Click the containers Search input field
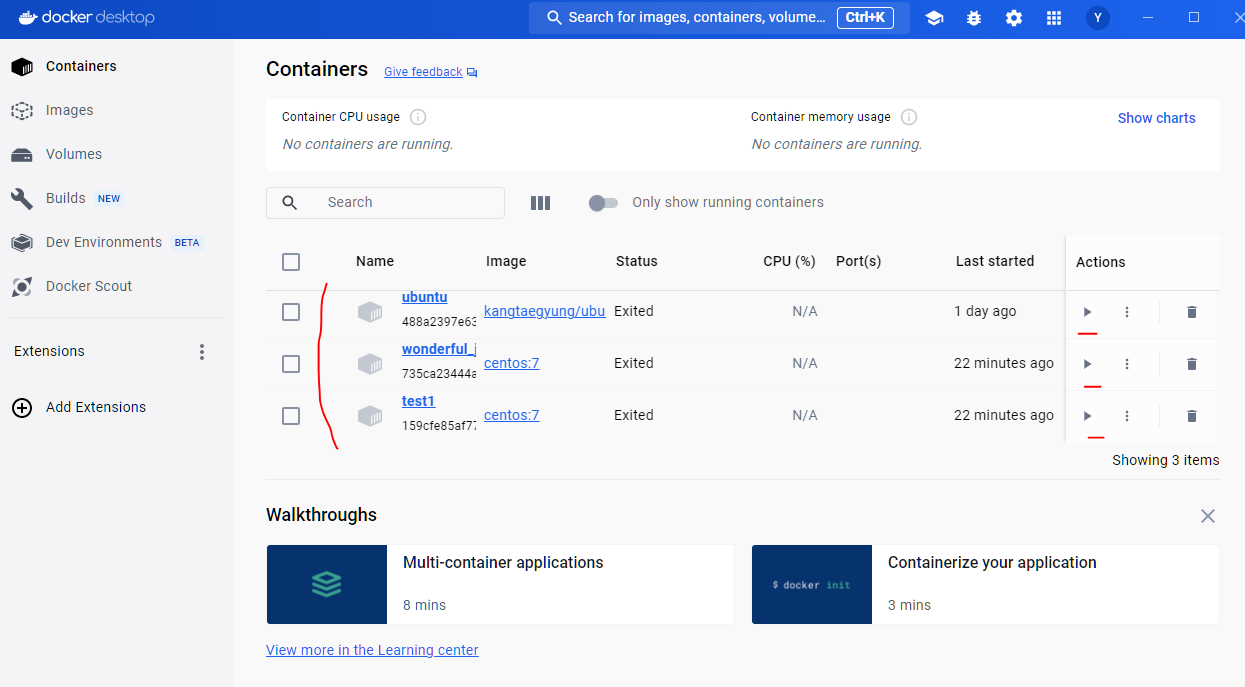 (x=385, y=203)
